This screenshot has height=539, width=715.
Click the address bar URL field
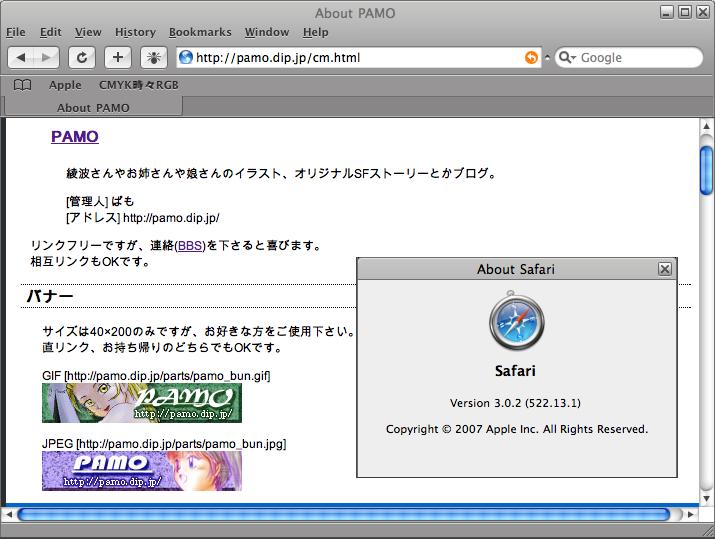359,57
